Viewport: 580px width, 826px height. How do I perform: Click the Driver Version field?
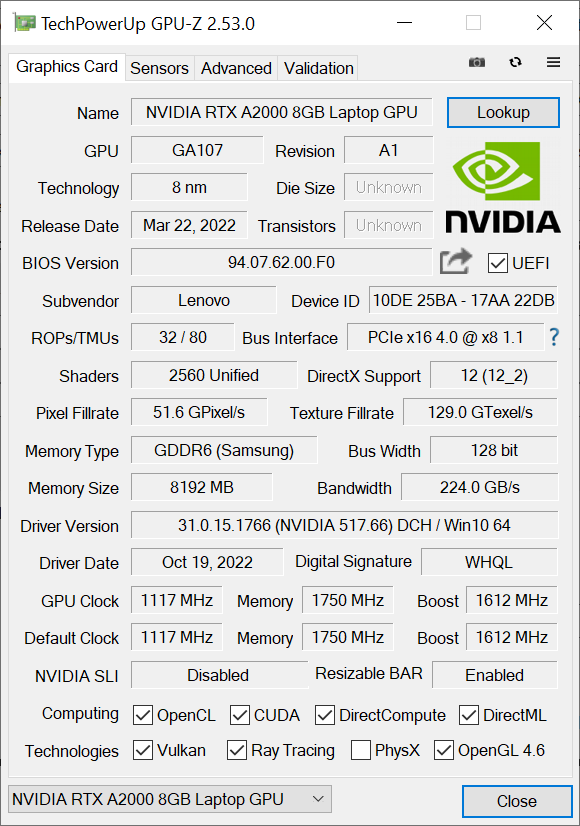tap(344, 525)
